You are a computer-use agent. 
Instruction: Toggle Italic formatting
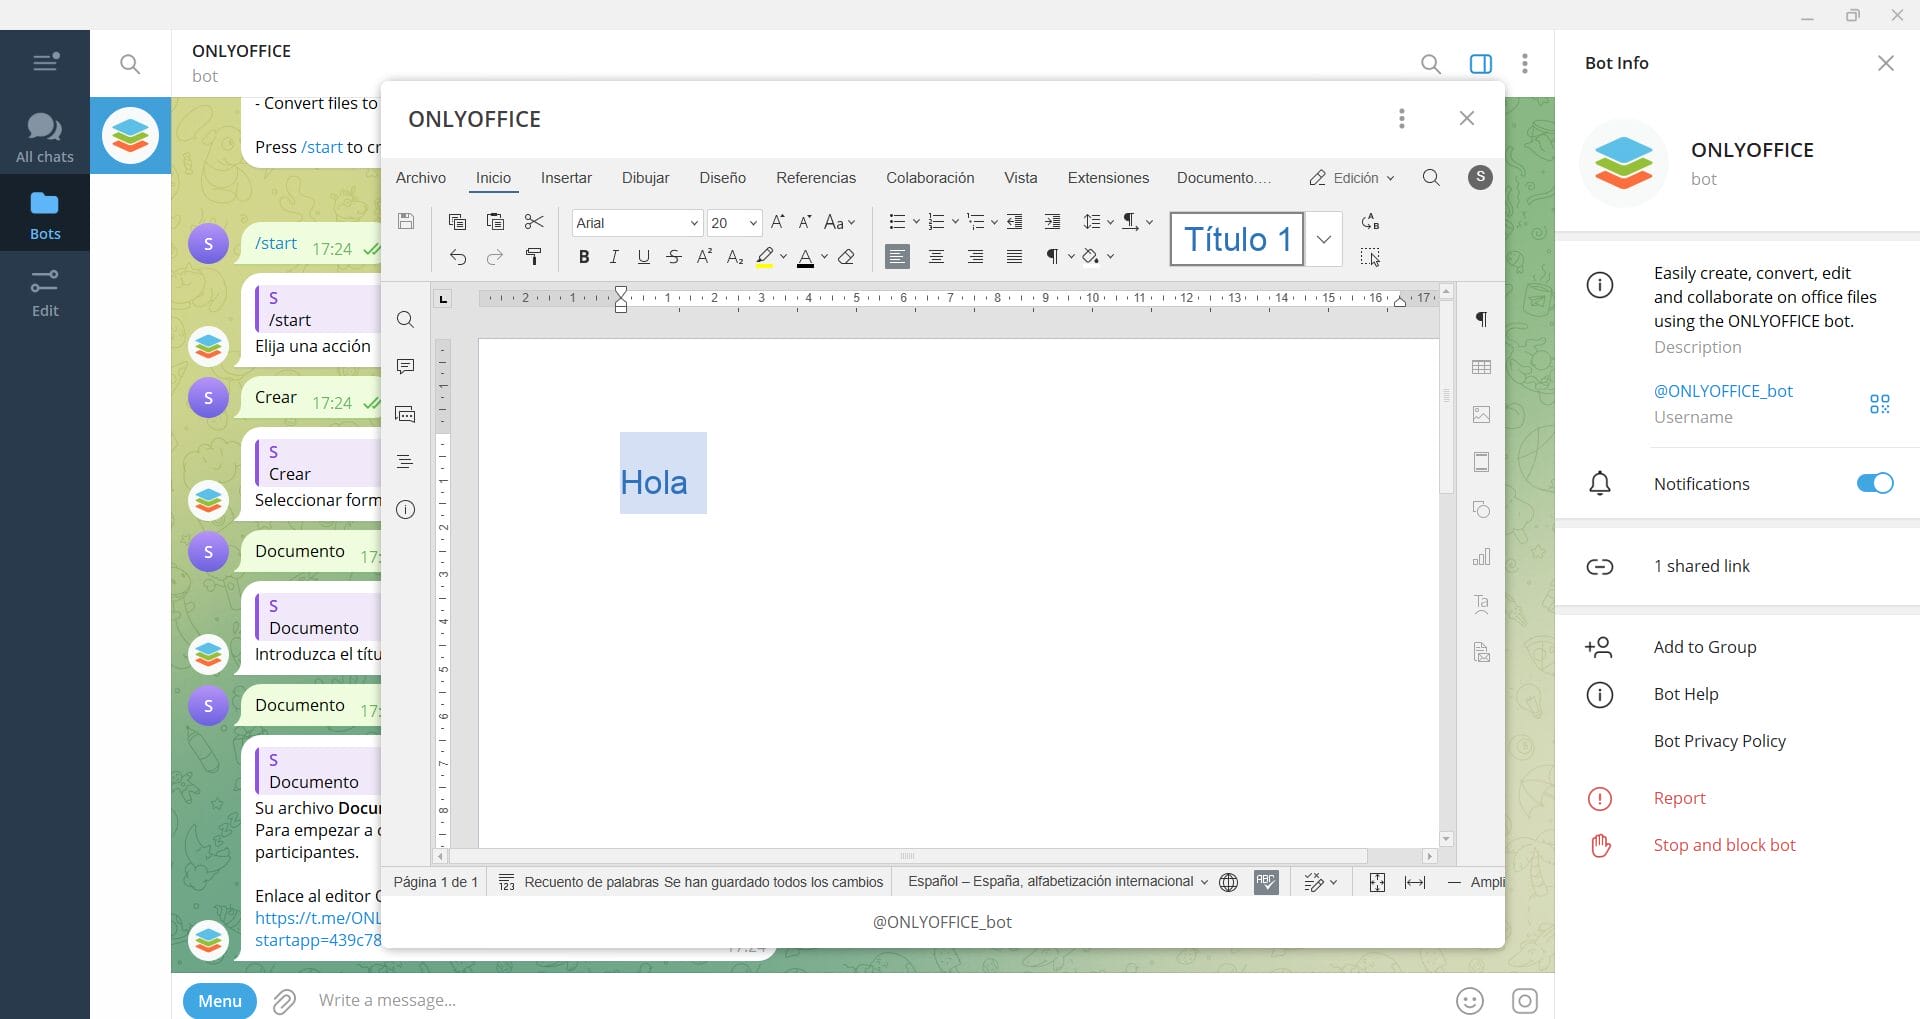click(x=614, y=257)
